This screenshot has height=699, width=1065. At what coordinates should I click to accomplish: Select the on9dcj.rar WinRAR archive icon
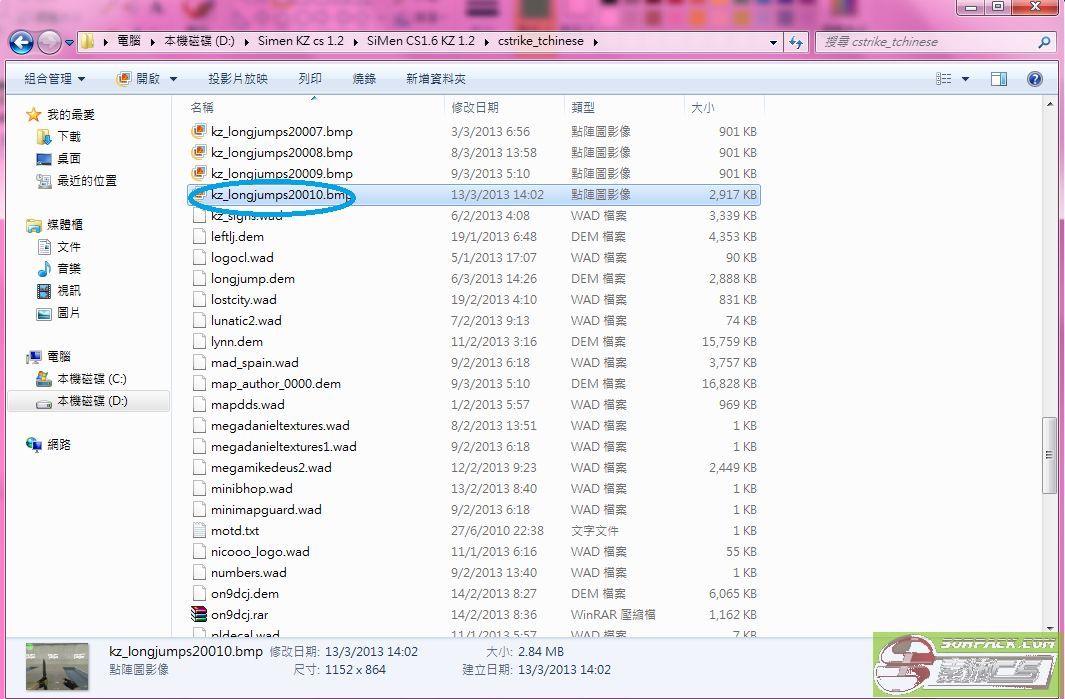(199, 615)
